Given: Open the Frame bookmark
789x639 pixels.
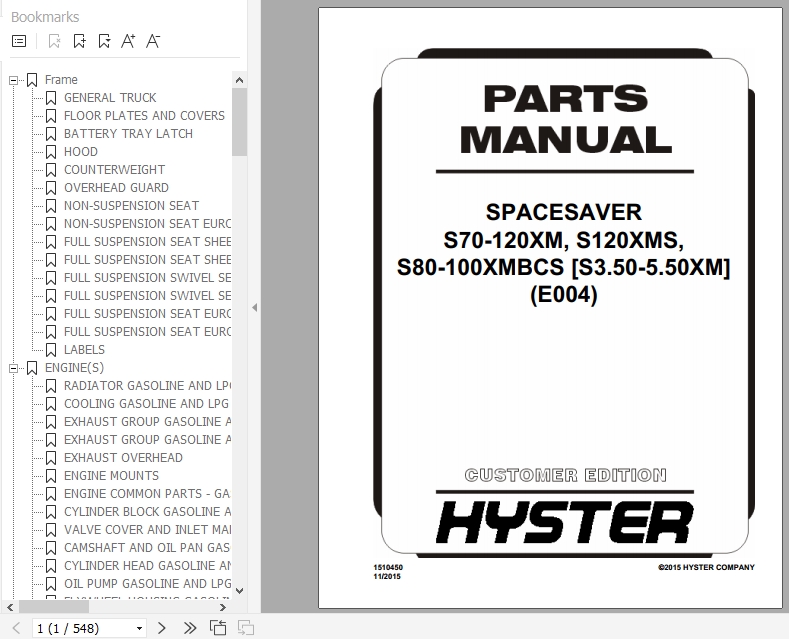Looking at the screenshot, I should tap(61, 80).
